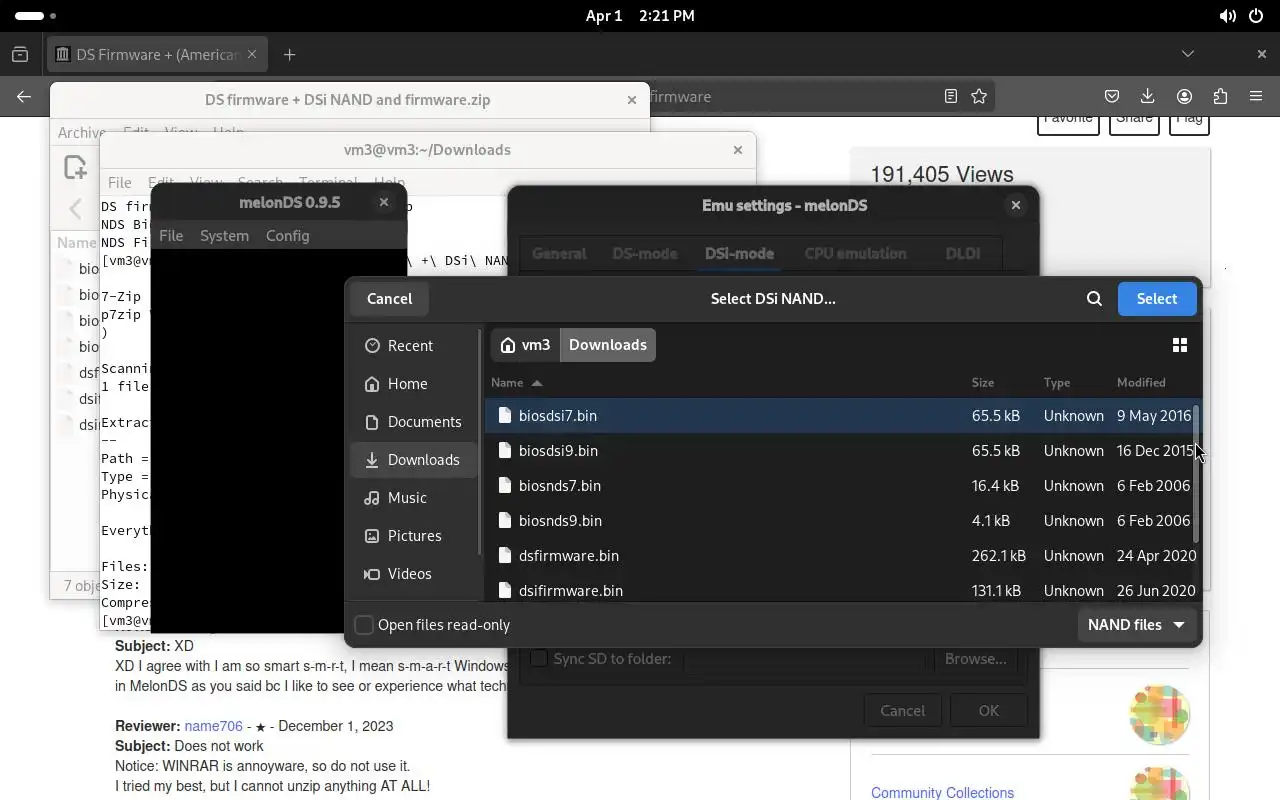Open browser downloads arrow icon
This screenshot has width=1280, height=800.
coord(1148,96)
